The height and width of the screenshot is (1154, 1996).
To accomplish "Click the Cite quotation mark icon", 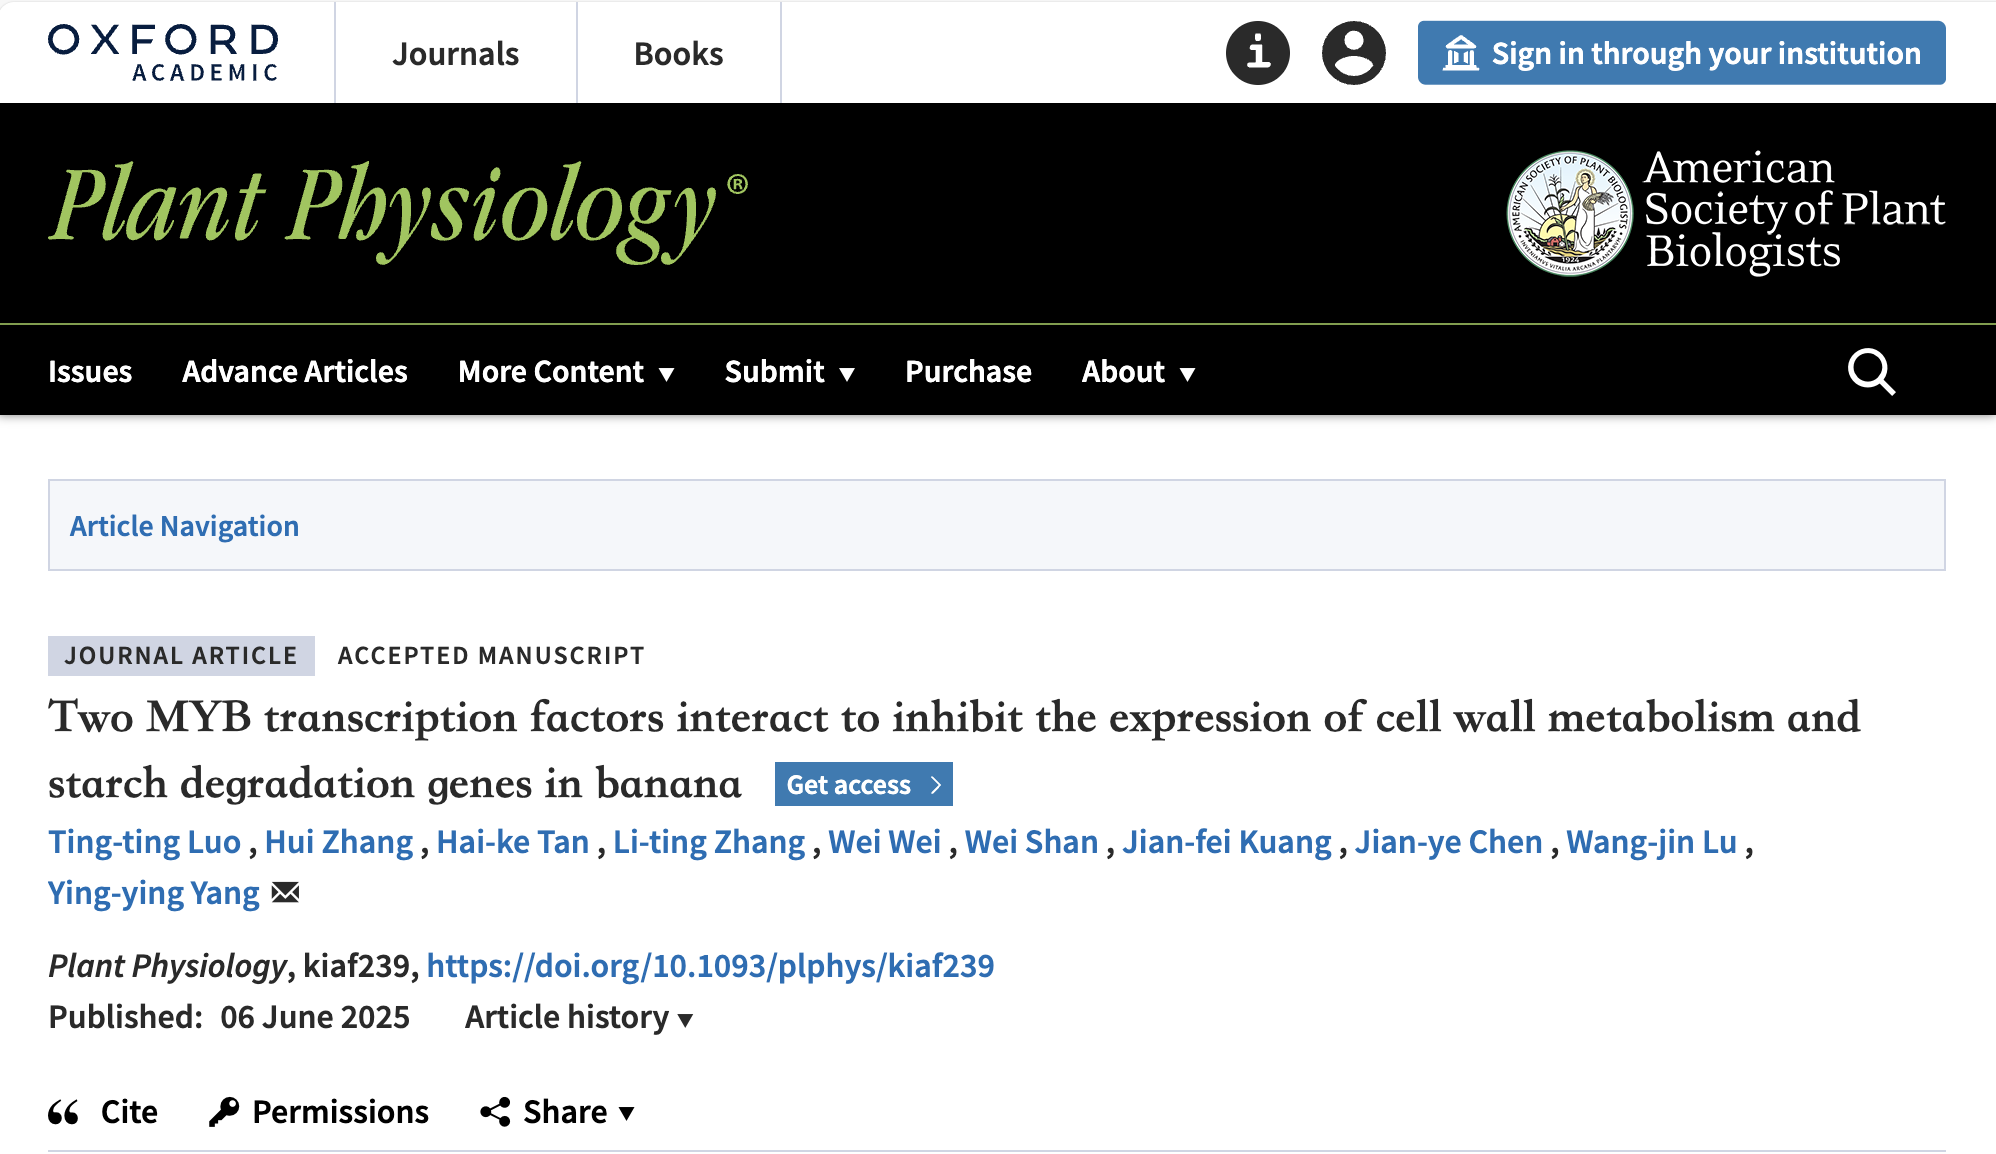I will pyautogui.click(x=64, y=1112).
